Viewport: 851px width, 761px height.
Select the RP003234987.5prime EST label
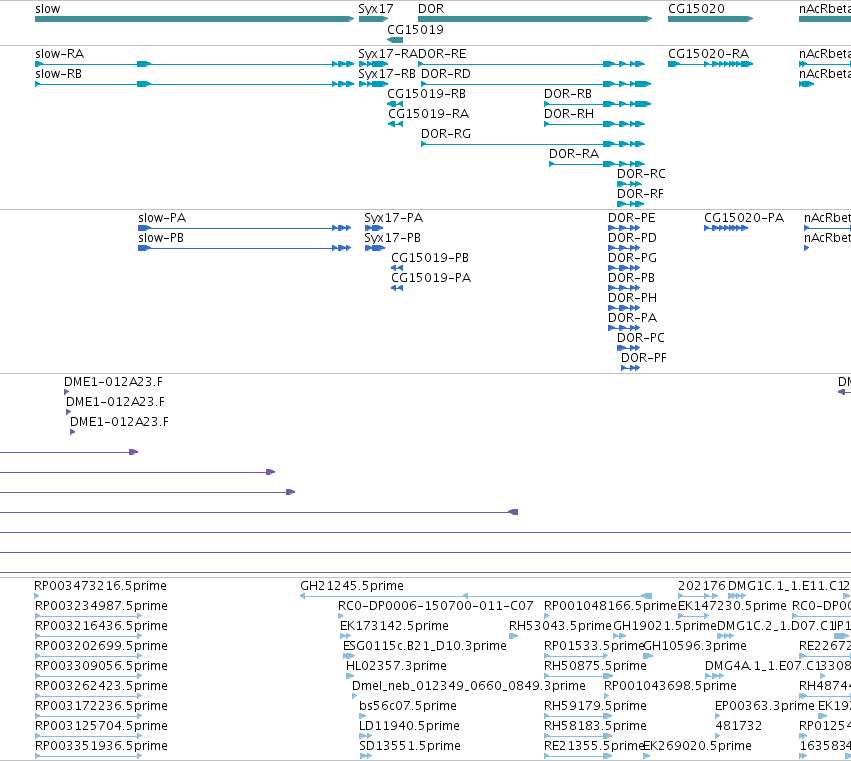tap(101, 606)
